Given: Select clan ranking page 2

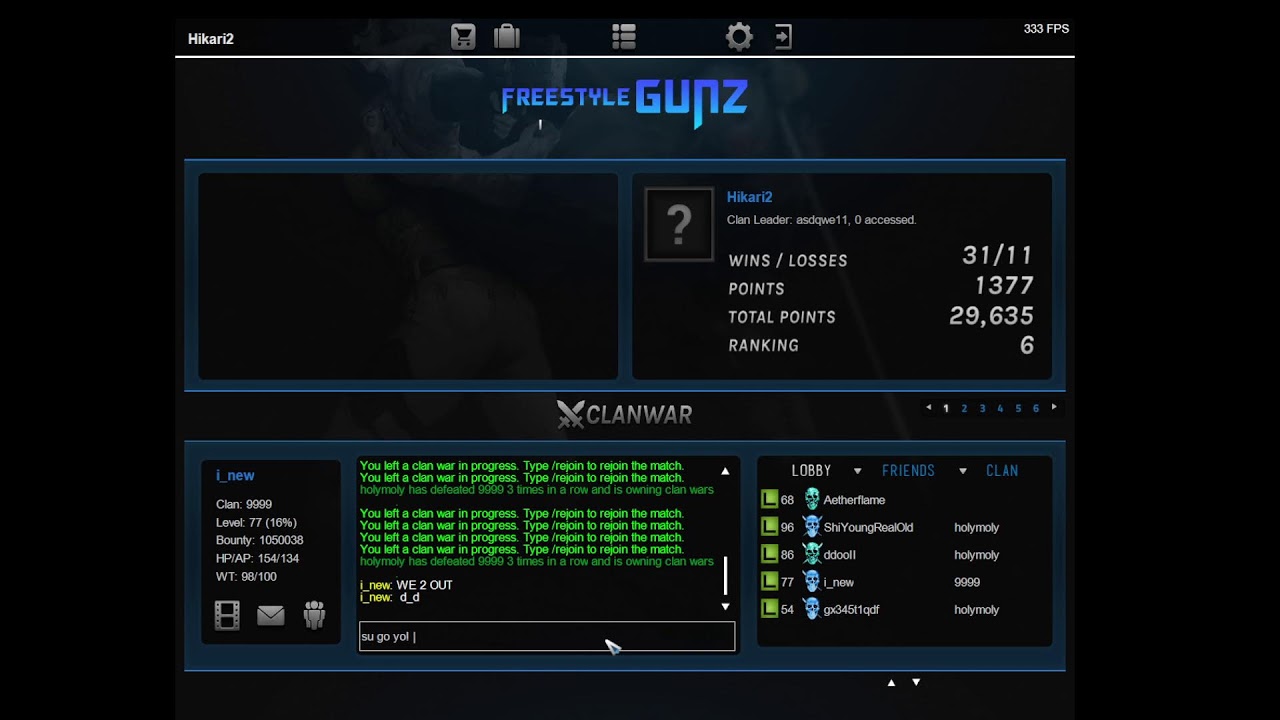Looking at the screenshot, I should click(964, 408).
